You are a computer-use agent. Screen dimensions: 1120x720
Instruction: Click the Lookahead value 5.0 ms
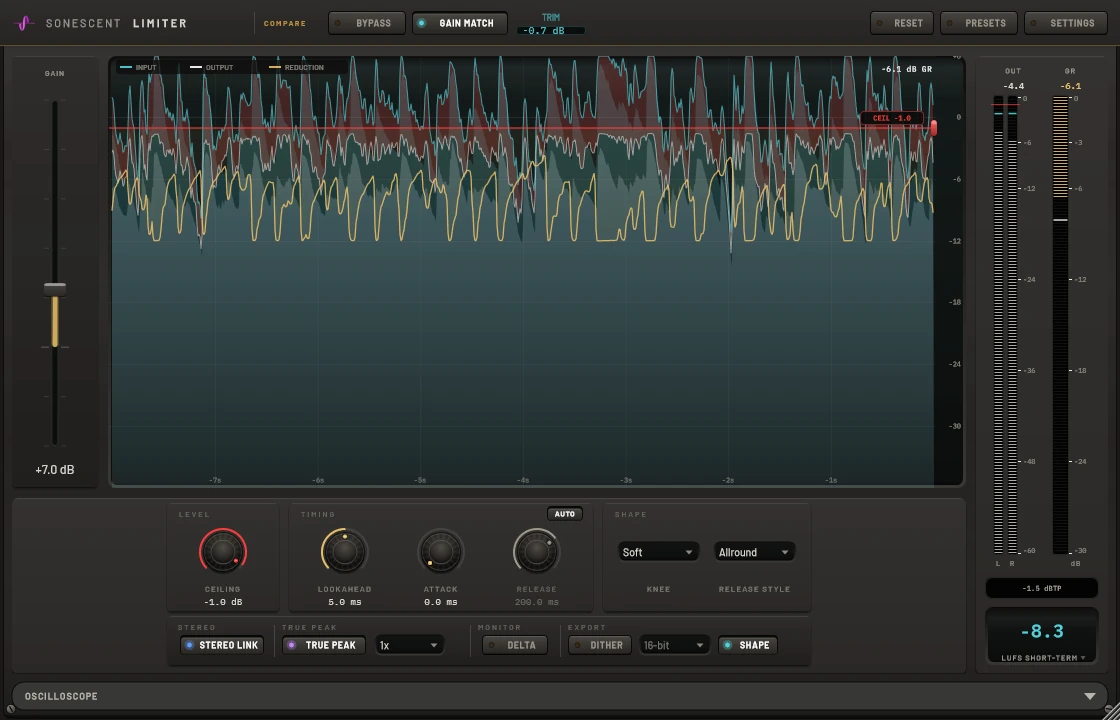pyautogui.click(x=344, y=602)
